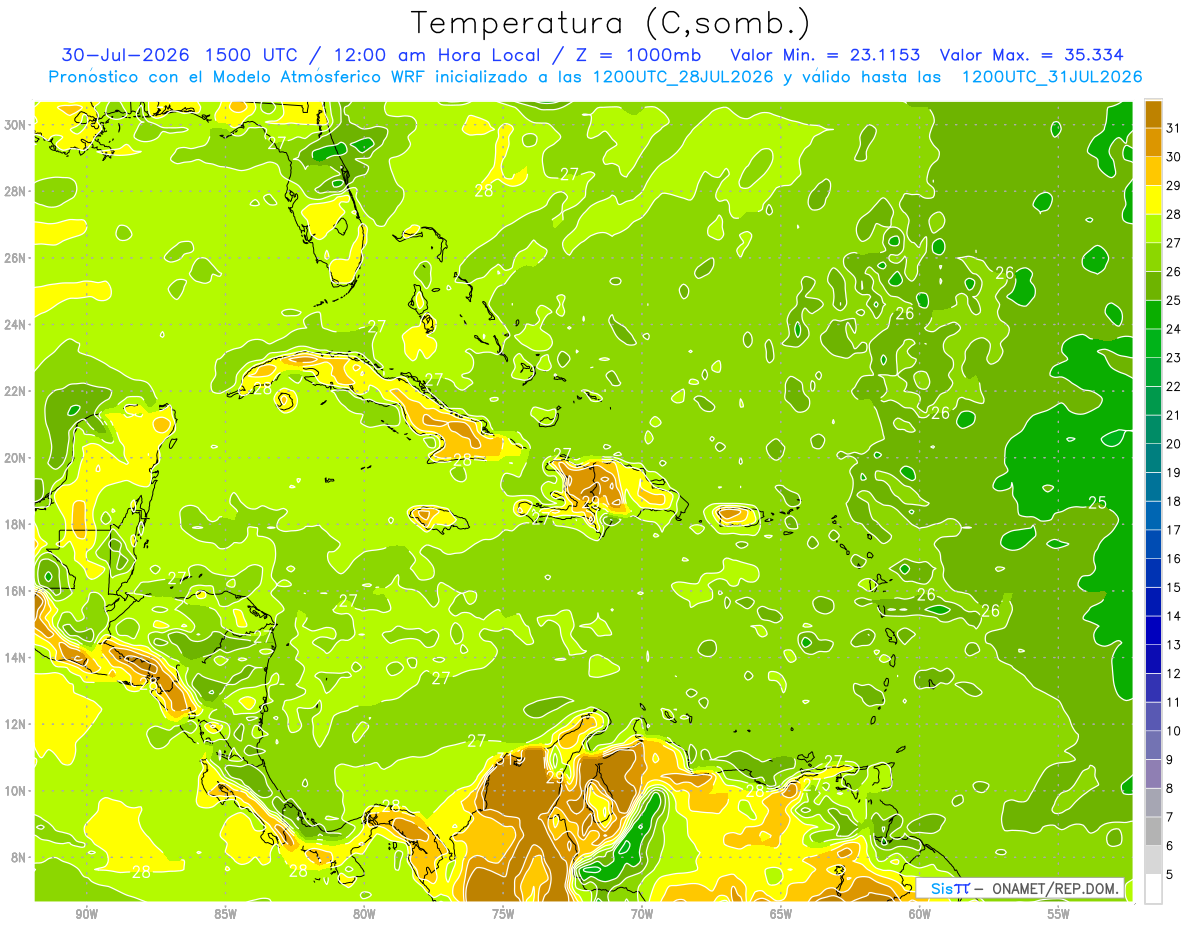1200x927 pixels.
Task: Click the 10N latitude axis label
Action: pos(17,790)
